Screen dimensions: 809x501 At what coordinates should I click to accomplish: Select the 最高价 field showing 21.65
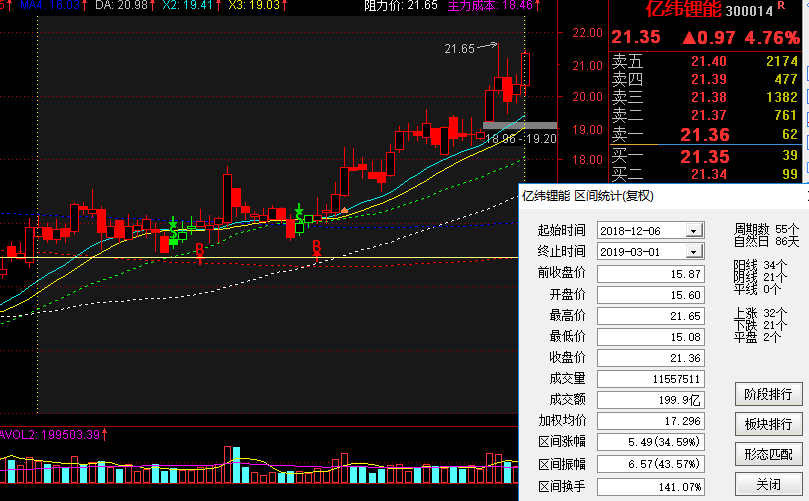click(651, 316)
